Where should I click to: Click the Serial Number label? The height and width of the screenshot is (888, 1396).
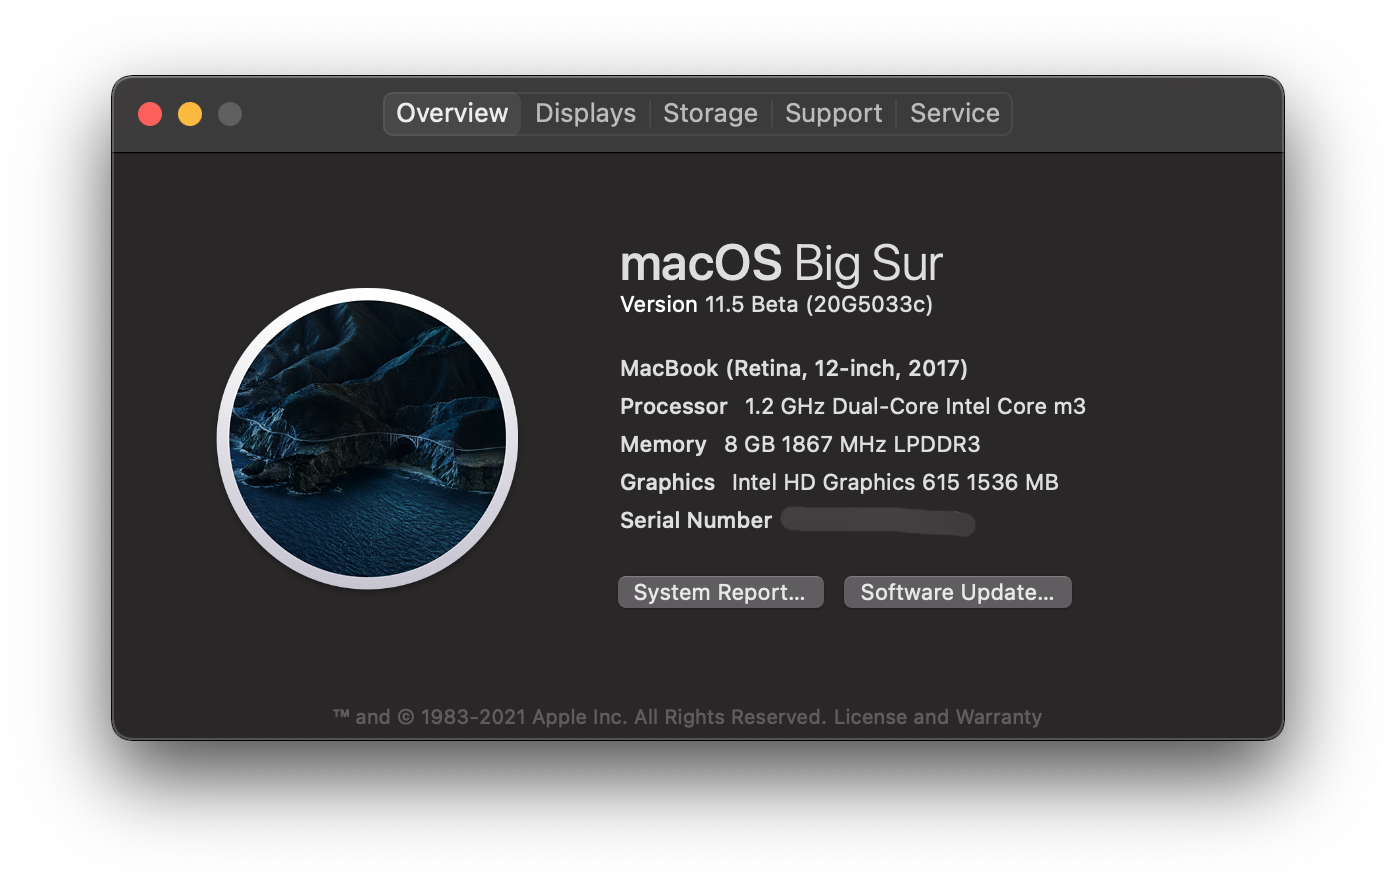696,520
